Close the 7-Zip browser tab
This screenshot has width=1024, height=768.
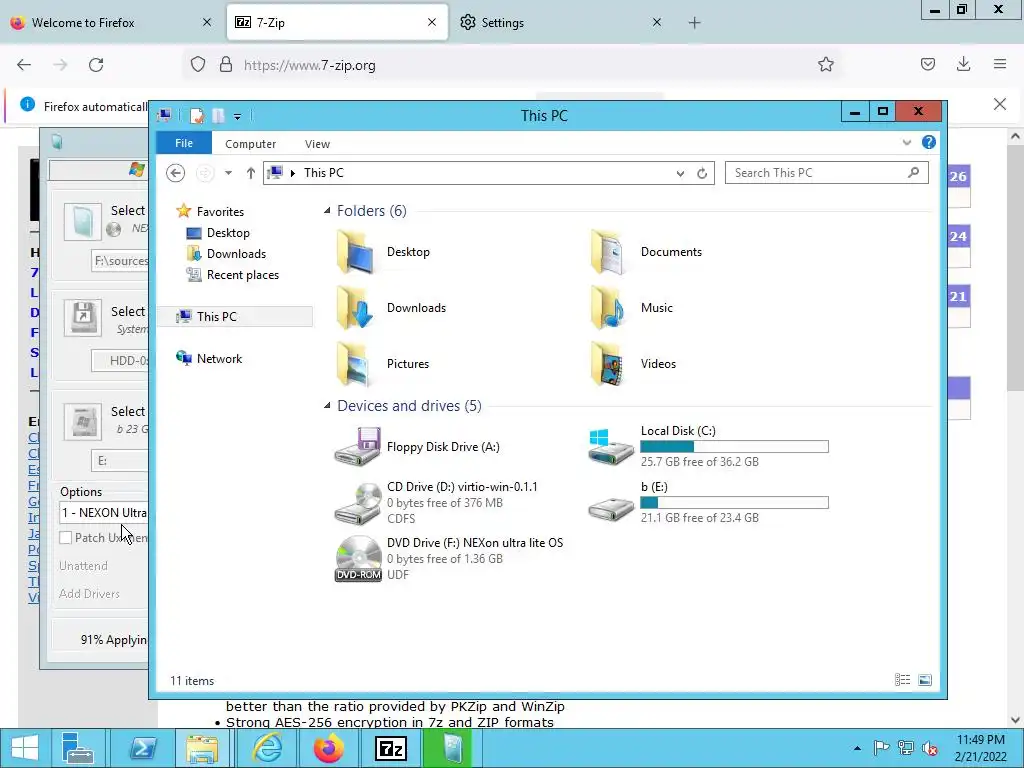432,22
